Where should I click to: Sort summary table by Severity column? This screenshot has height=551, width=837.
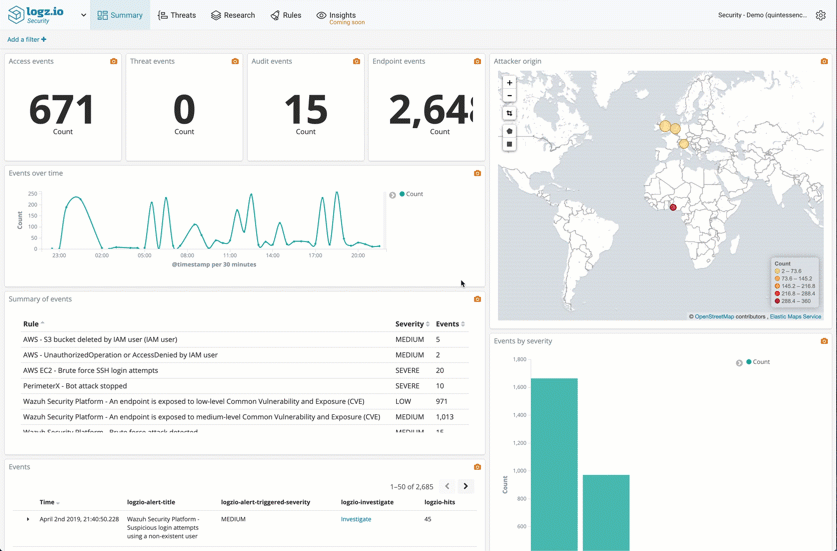(x=412, y=324)
